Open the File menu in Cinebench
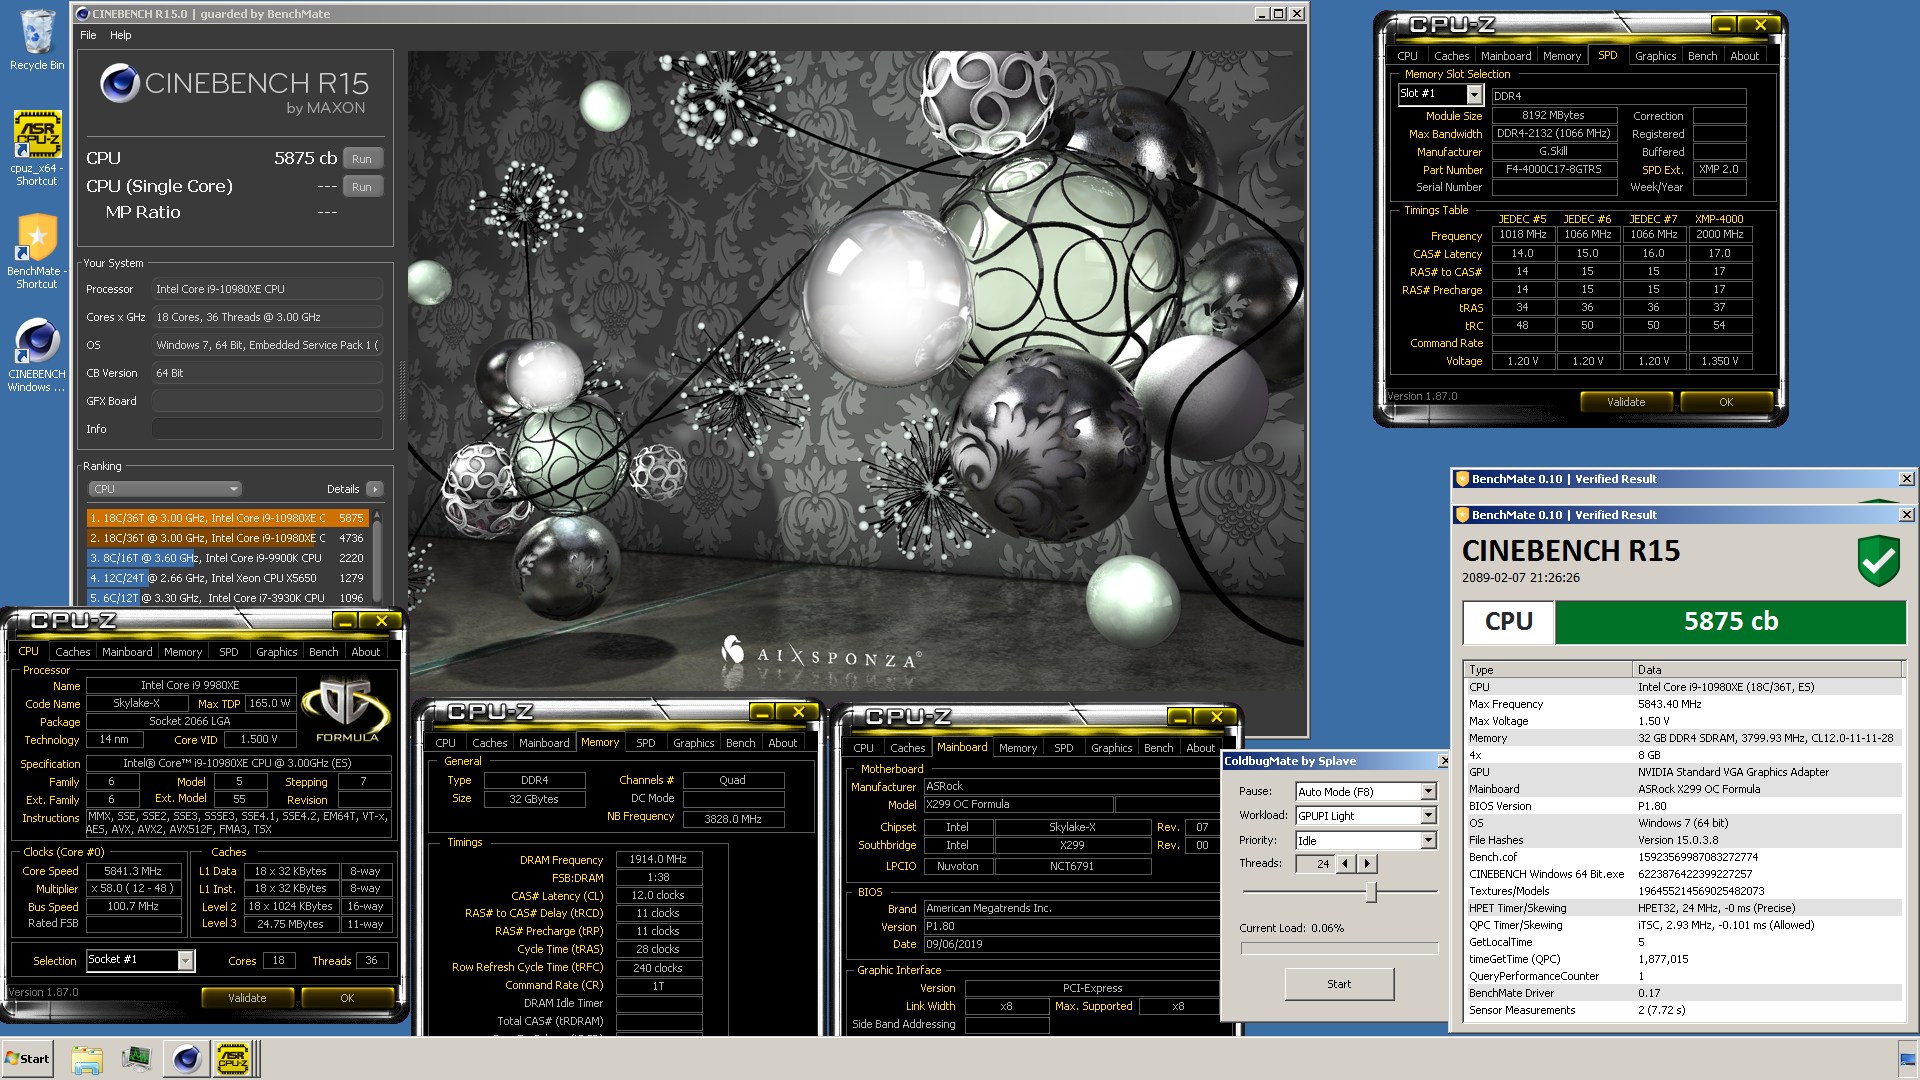This screenshot has height=1080, width=1920. point(88,35)
